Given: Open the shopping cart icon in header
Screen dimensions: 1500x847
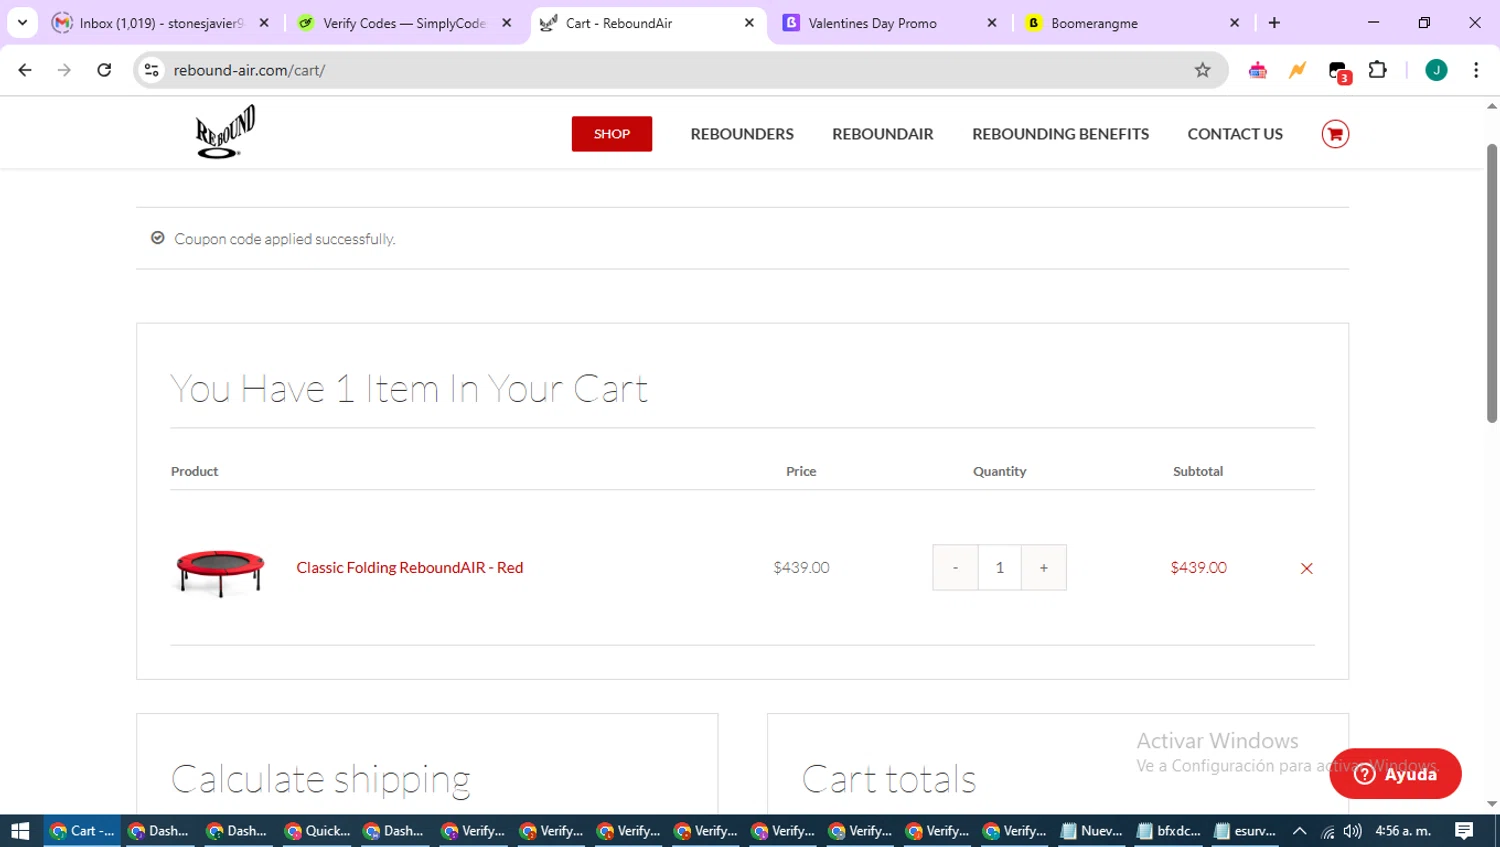Looking at the screenshot, I should [1335, 134].
